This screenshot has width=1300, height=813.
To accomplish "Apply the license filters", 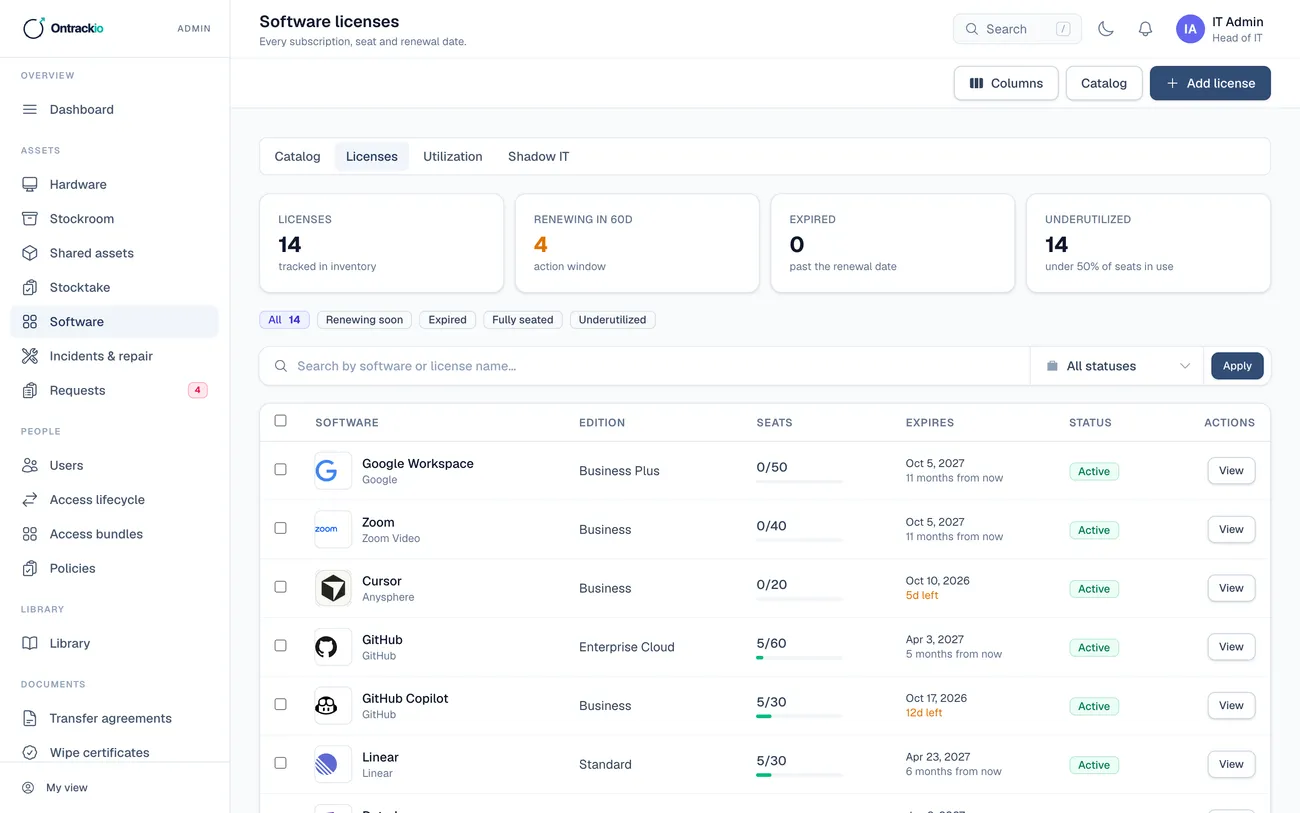I will [x=1237, y=366].
